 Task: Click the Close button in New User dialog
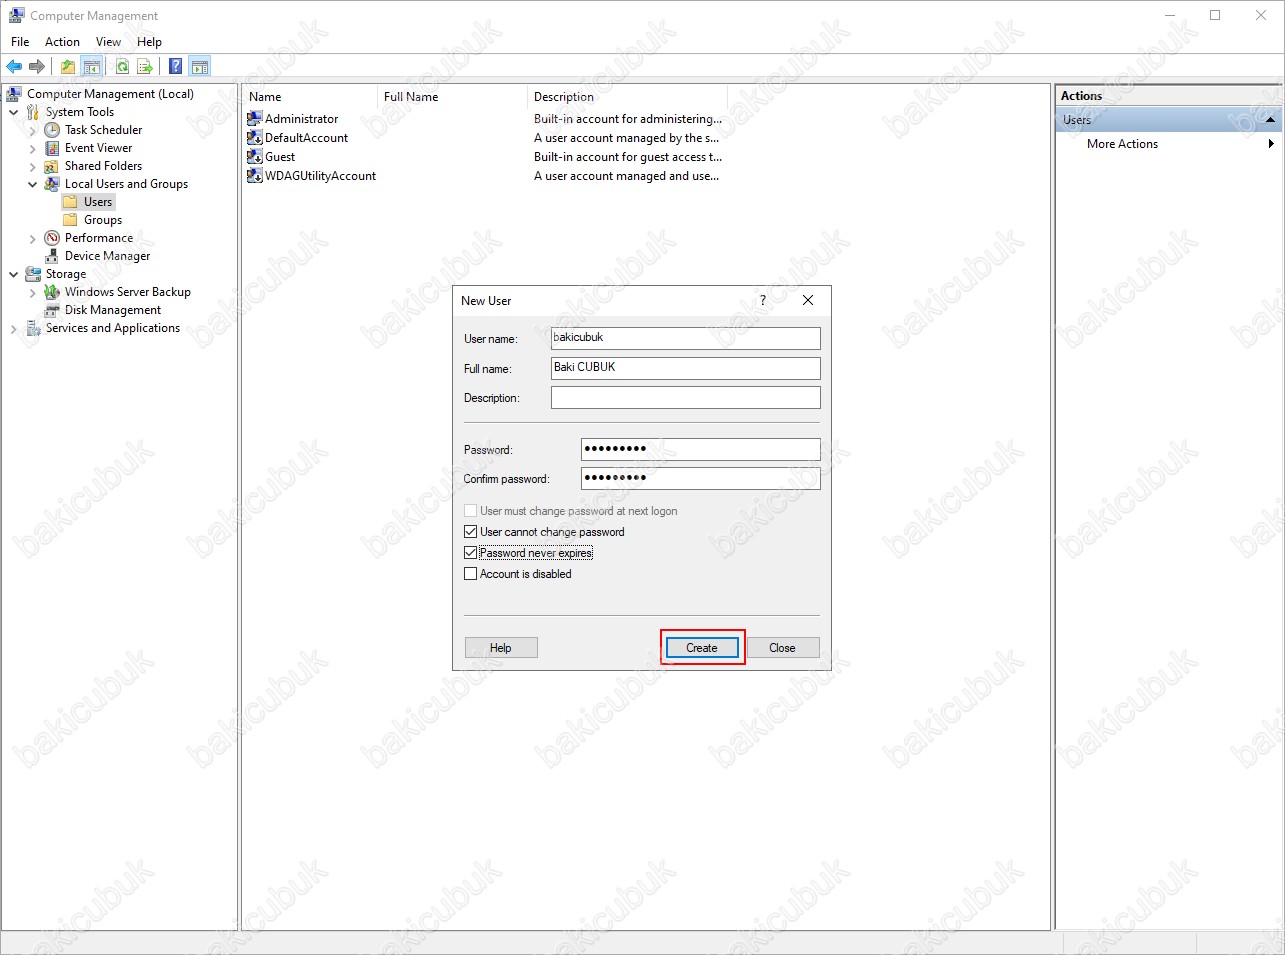point(782,648)
